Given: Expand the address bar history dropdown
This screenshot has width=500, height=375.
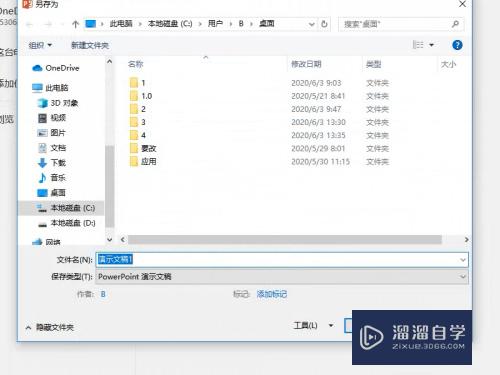Looking at the screenshot, I should [311, 24].
